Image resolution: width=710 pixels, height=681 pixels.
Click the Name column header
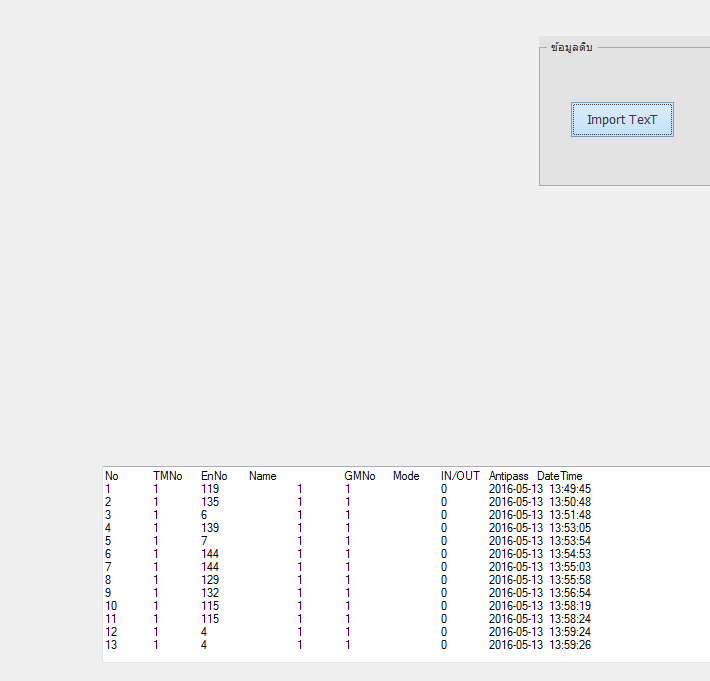point(263,476)
